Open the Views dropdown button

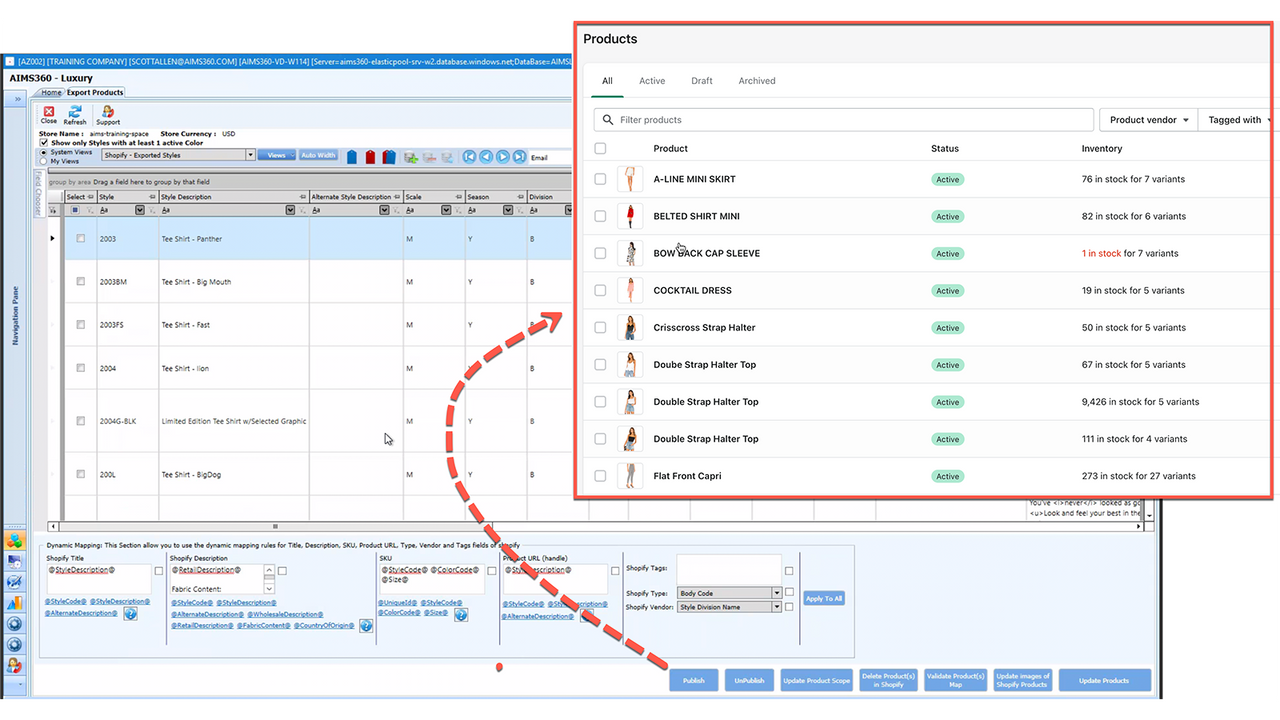(x=276, y=155)
